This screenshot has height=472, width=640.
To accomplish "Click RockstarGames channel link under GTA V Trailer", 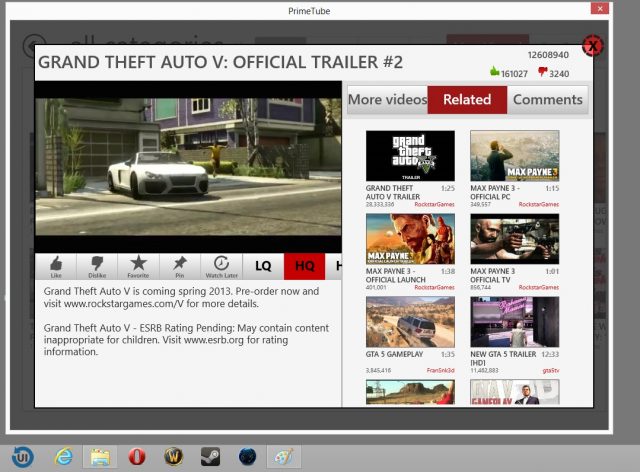I will click(x=434, y=204).
